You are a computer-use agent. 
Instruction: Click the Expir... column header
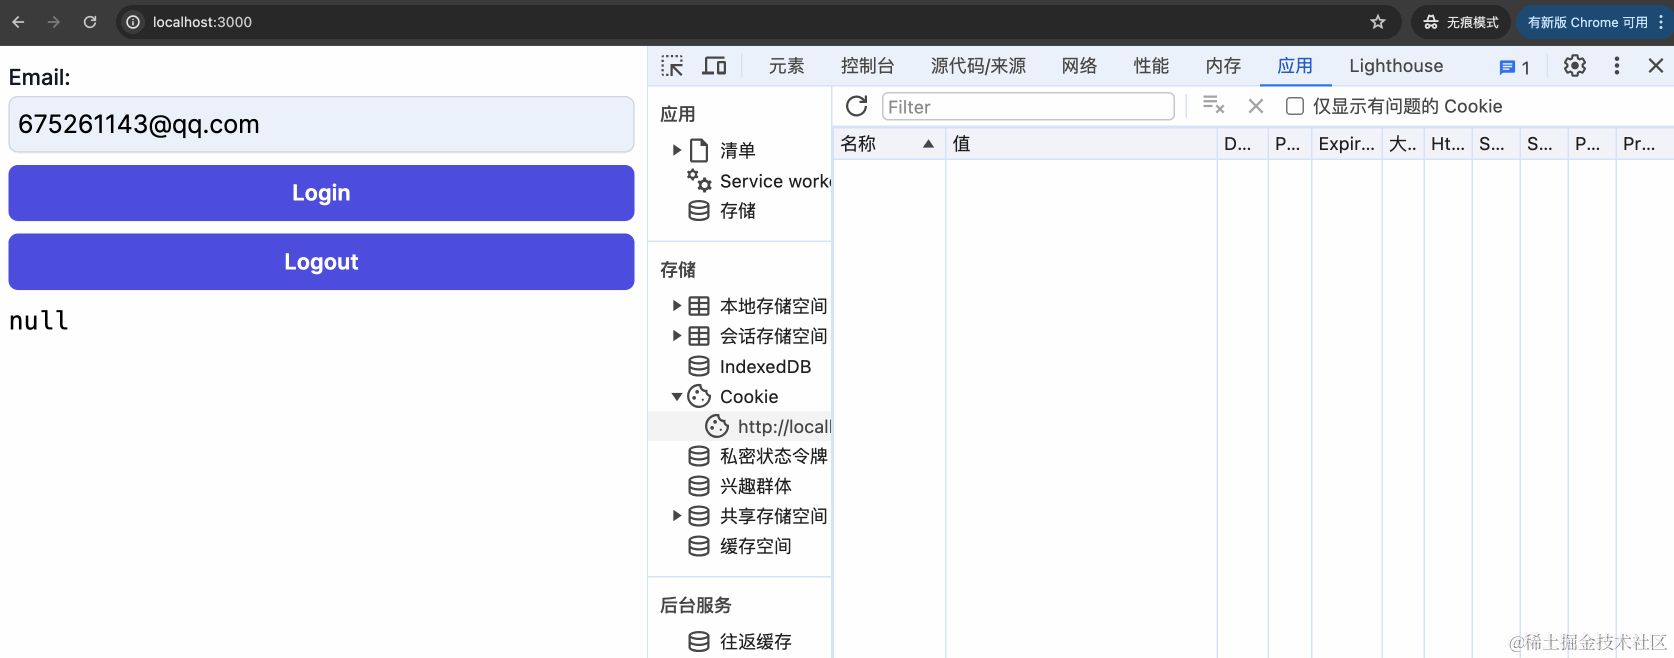click(1346, 144)
